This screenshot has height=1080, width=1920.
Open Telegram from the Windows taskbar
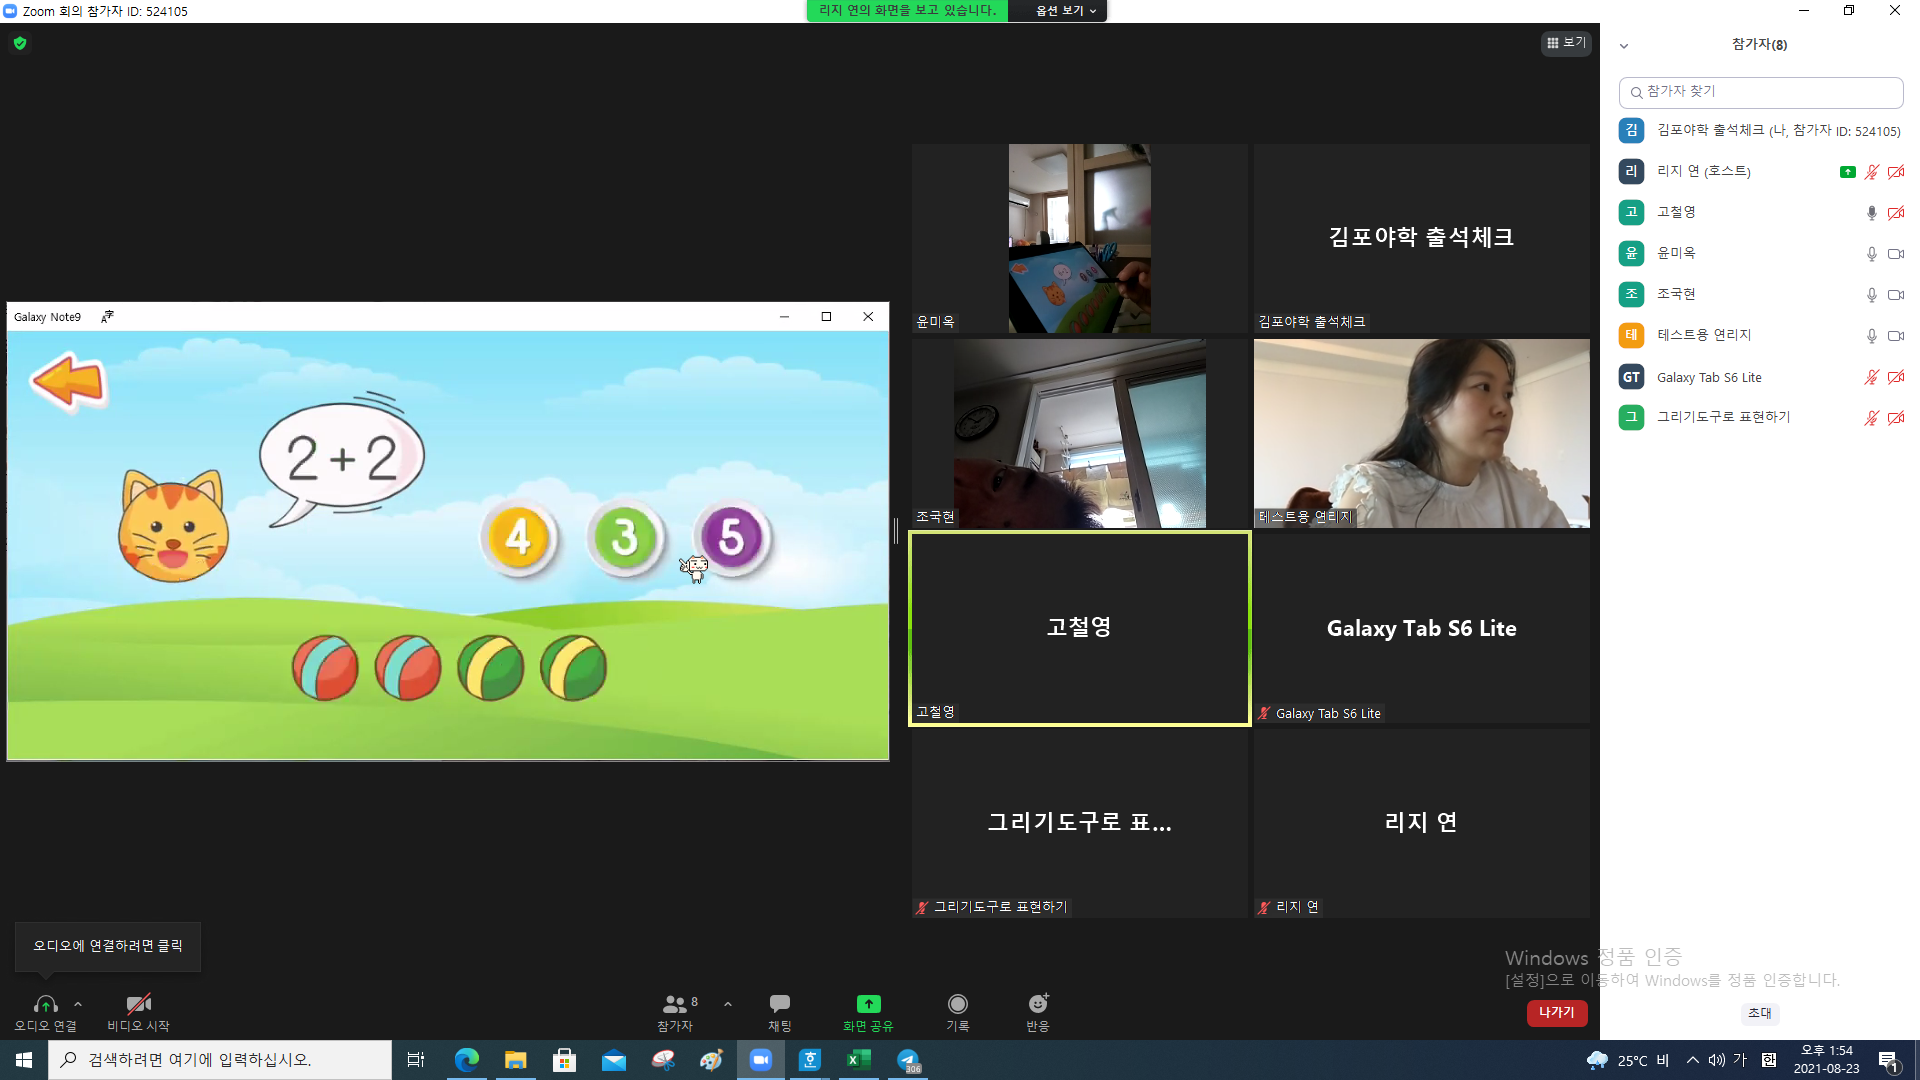pos(908,1060)
